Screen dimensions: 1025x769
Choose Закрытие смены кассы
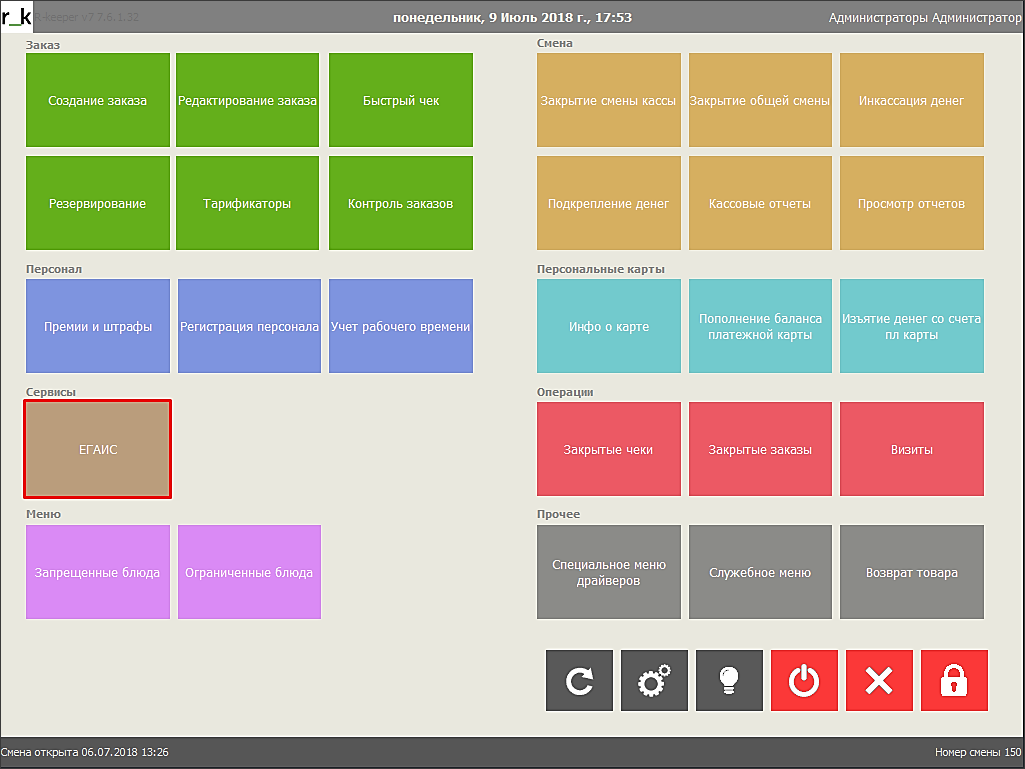pos(608,101)
